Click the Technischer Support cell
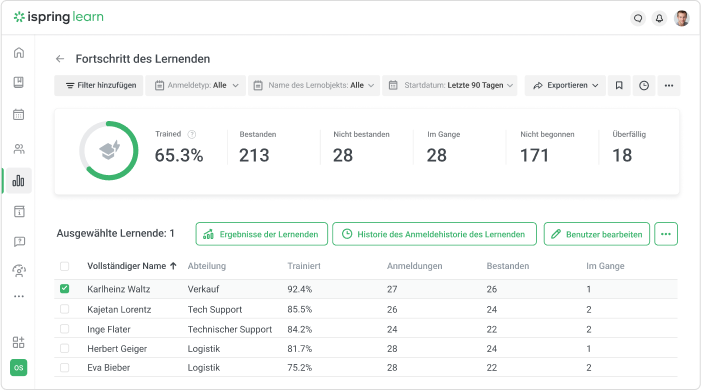The image size is (701, 390). pyautogui.click(x=230, y=330)
